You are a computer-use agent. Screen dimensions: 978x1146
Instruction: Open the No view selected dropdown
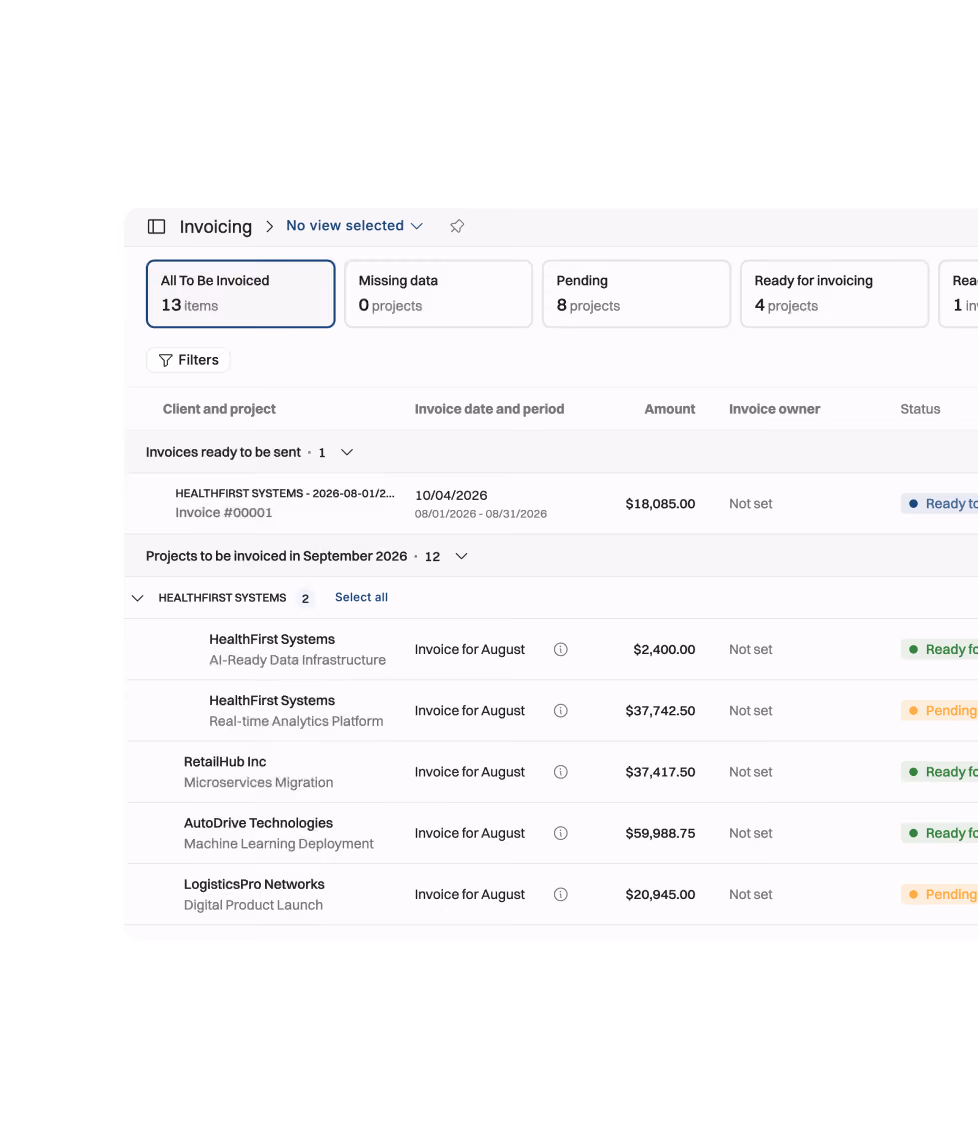coord(355,226)
